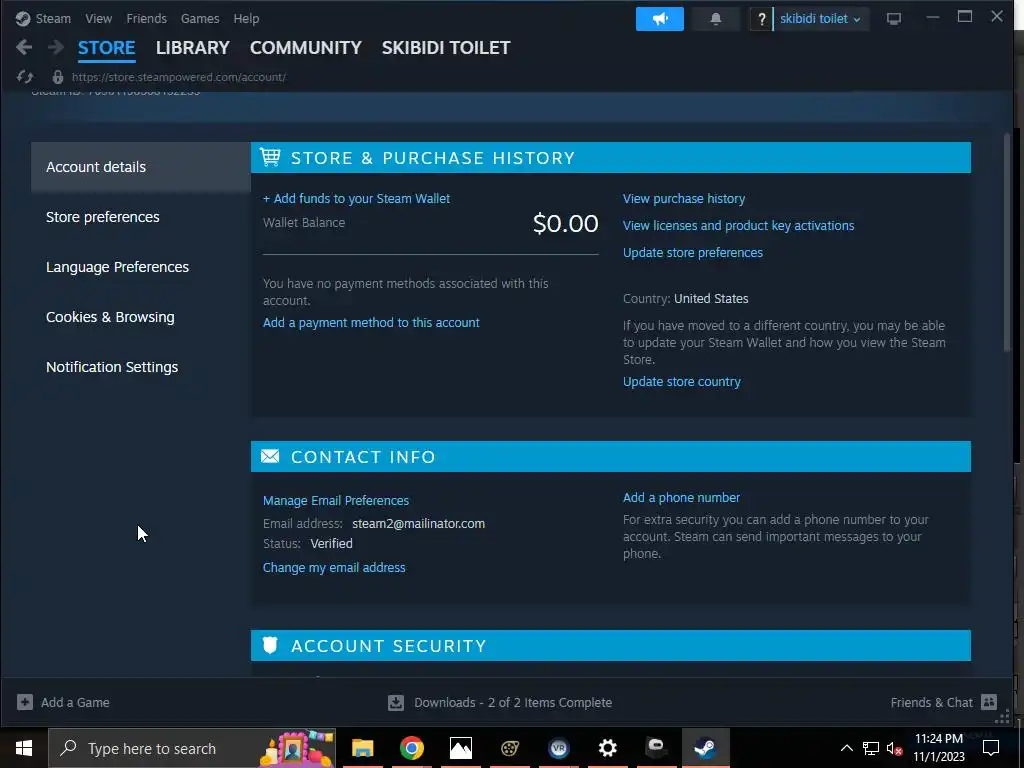Image resolution: width=1024 pixels, height=768 pixels.
Task: Open the Friends menu
Action: point(146,18)
